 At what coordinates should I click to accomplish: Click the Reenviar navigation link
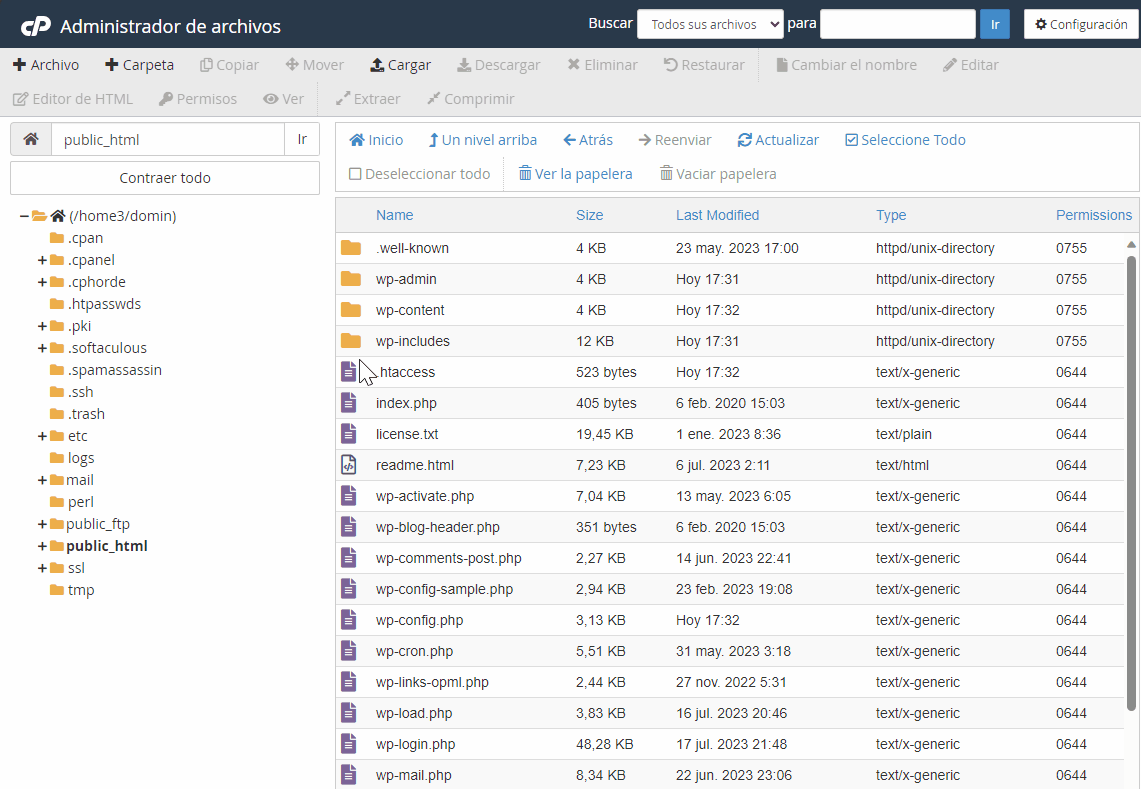coord(675,140)
